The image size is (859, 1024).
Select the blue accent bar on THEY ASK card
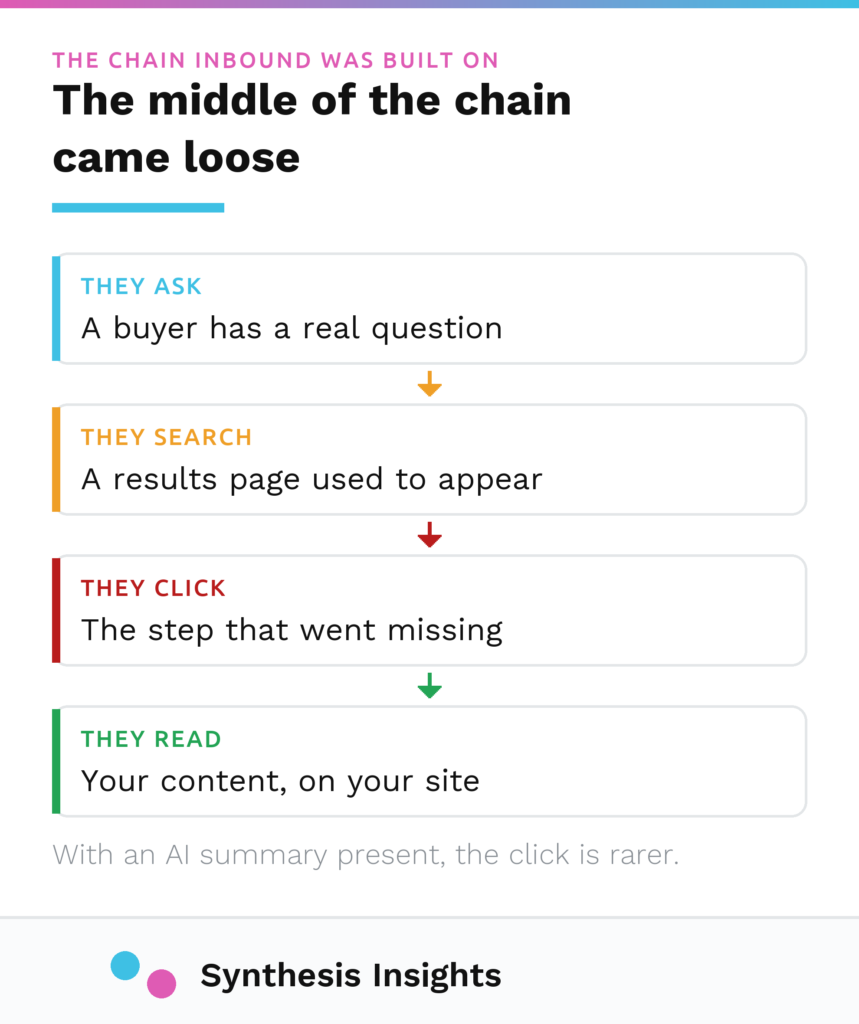[x=56, y=308]
